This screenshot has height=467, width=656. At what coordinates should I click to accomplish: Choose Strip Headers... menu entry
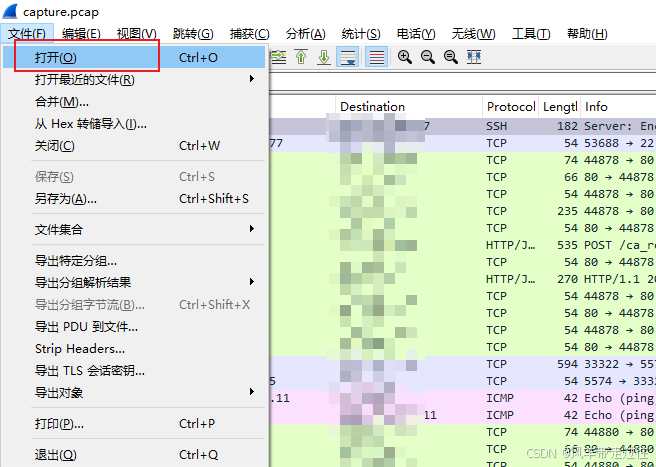coord(134,349)
